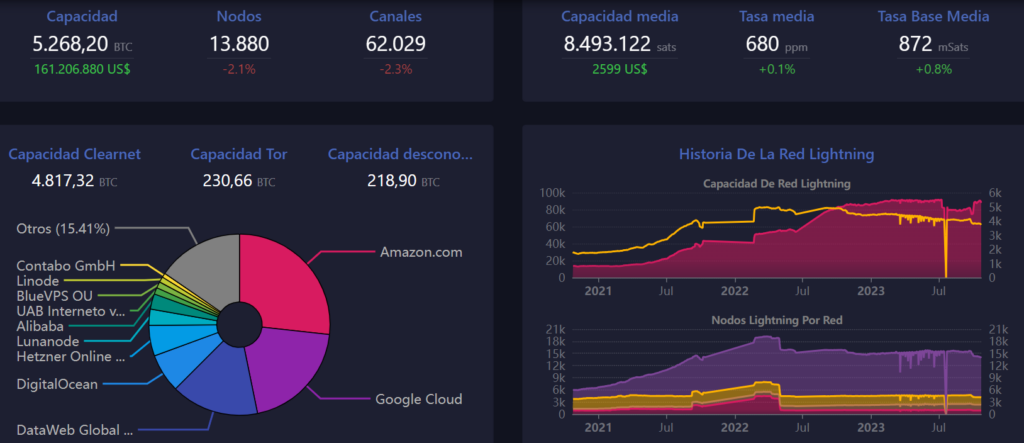Select the indigo DataWeb Global pie slice

pyautogui.click(x=215, y=380)
